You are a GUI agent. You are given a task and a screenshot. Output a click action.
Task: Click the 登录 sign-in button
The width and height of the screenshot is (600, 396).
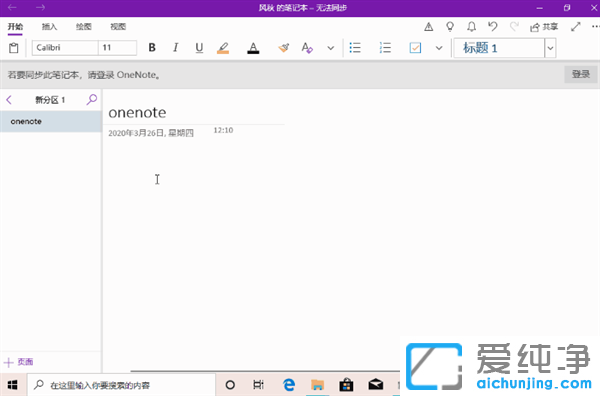(x=580, y=74)
